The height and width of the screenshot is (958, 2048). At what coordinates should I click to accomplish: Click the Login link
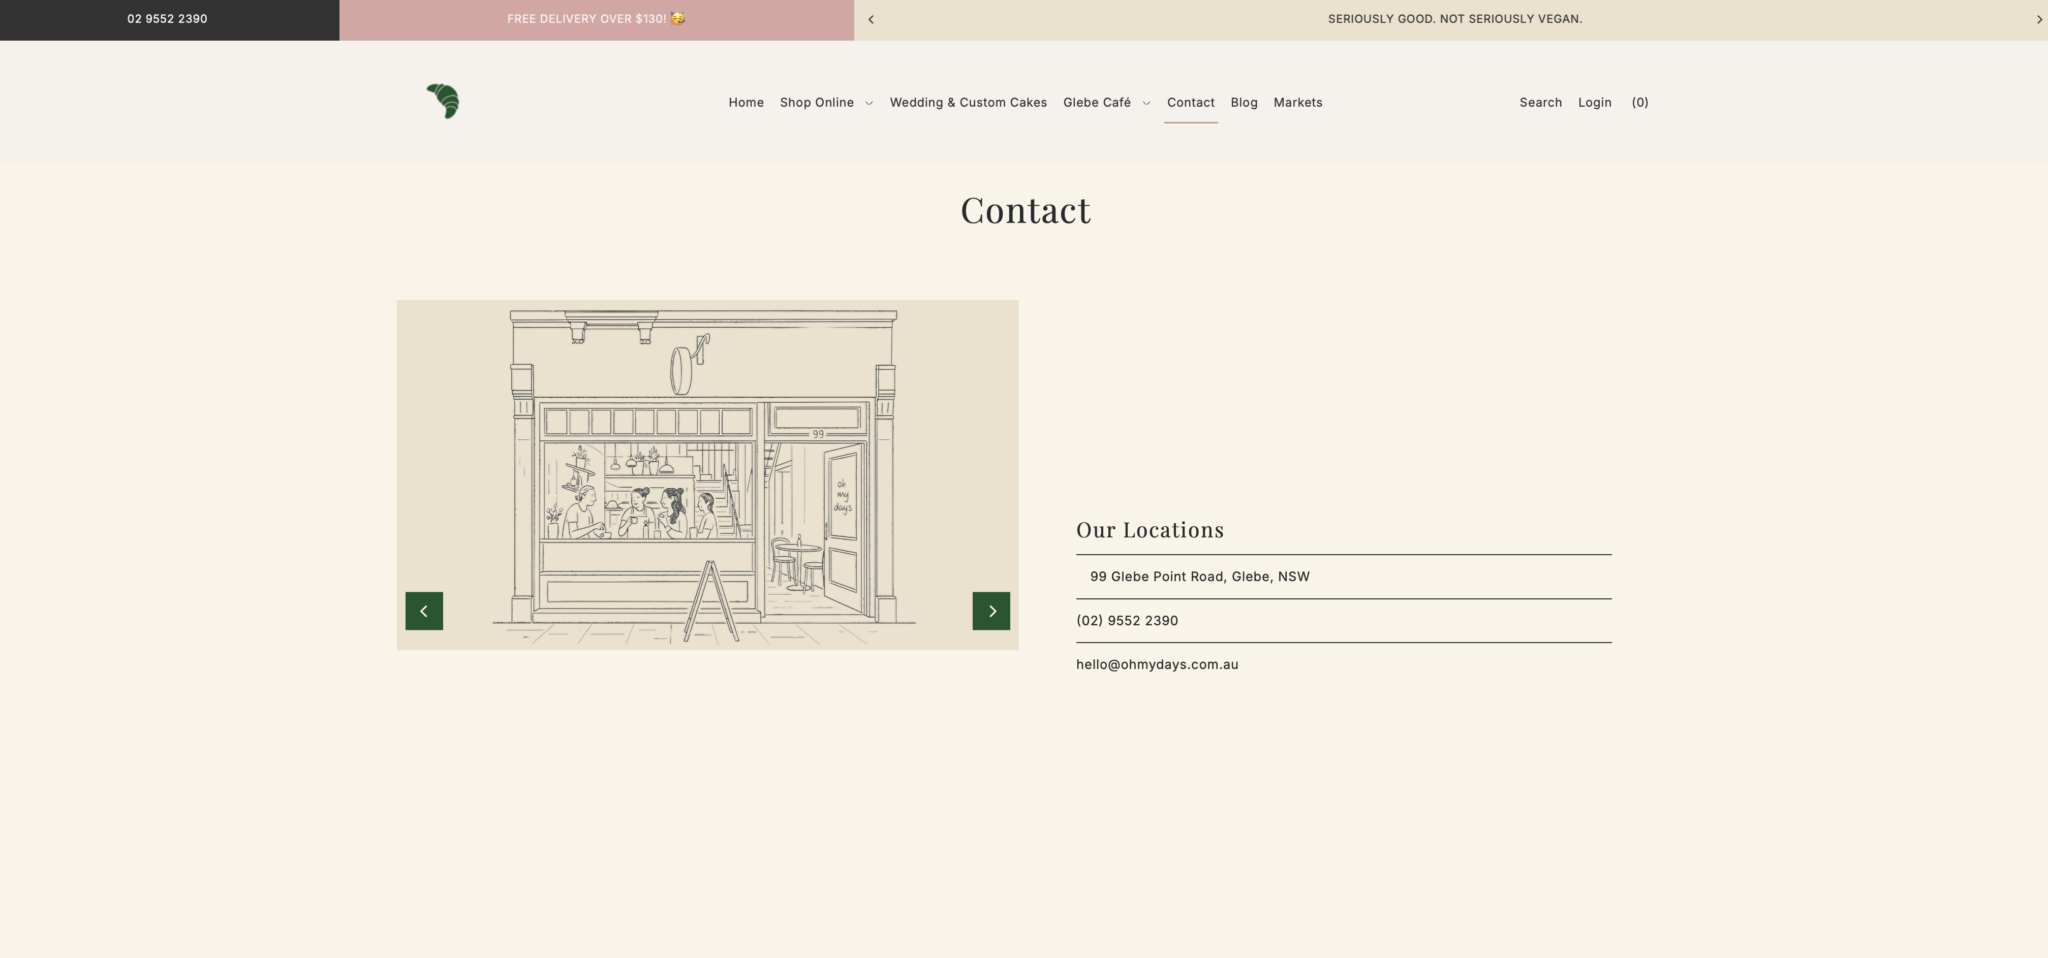point(1595,102)
